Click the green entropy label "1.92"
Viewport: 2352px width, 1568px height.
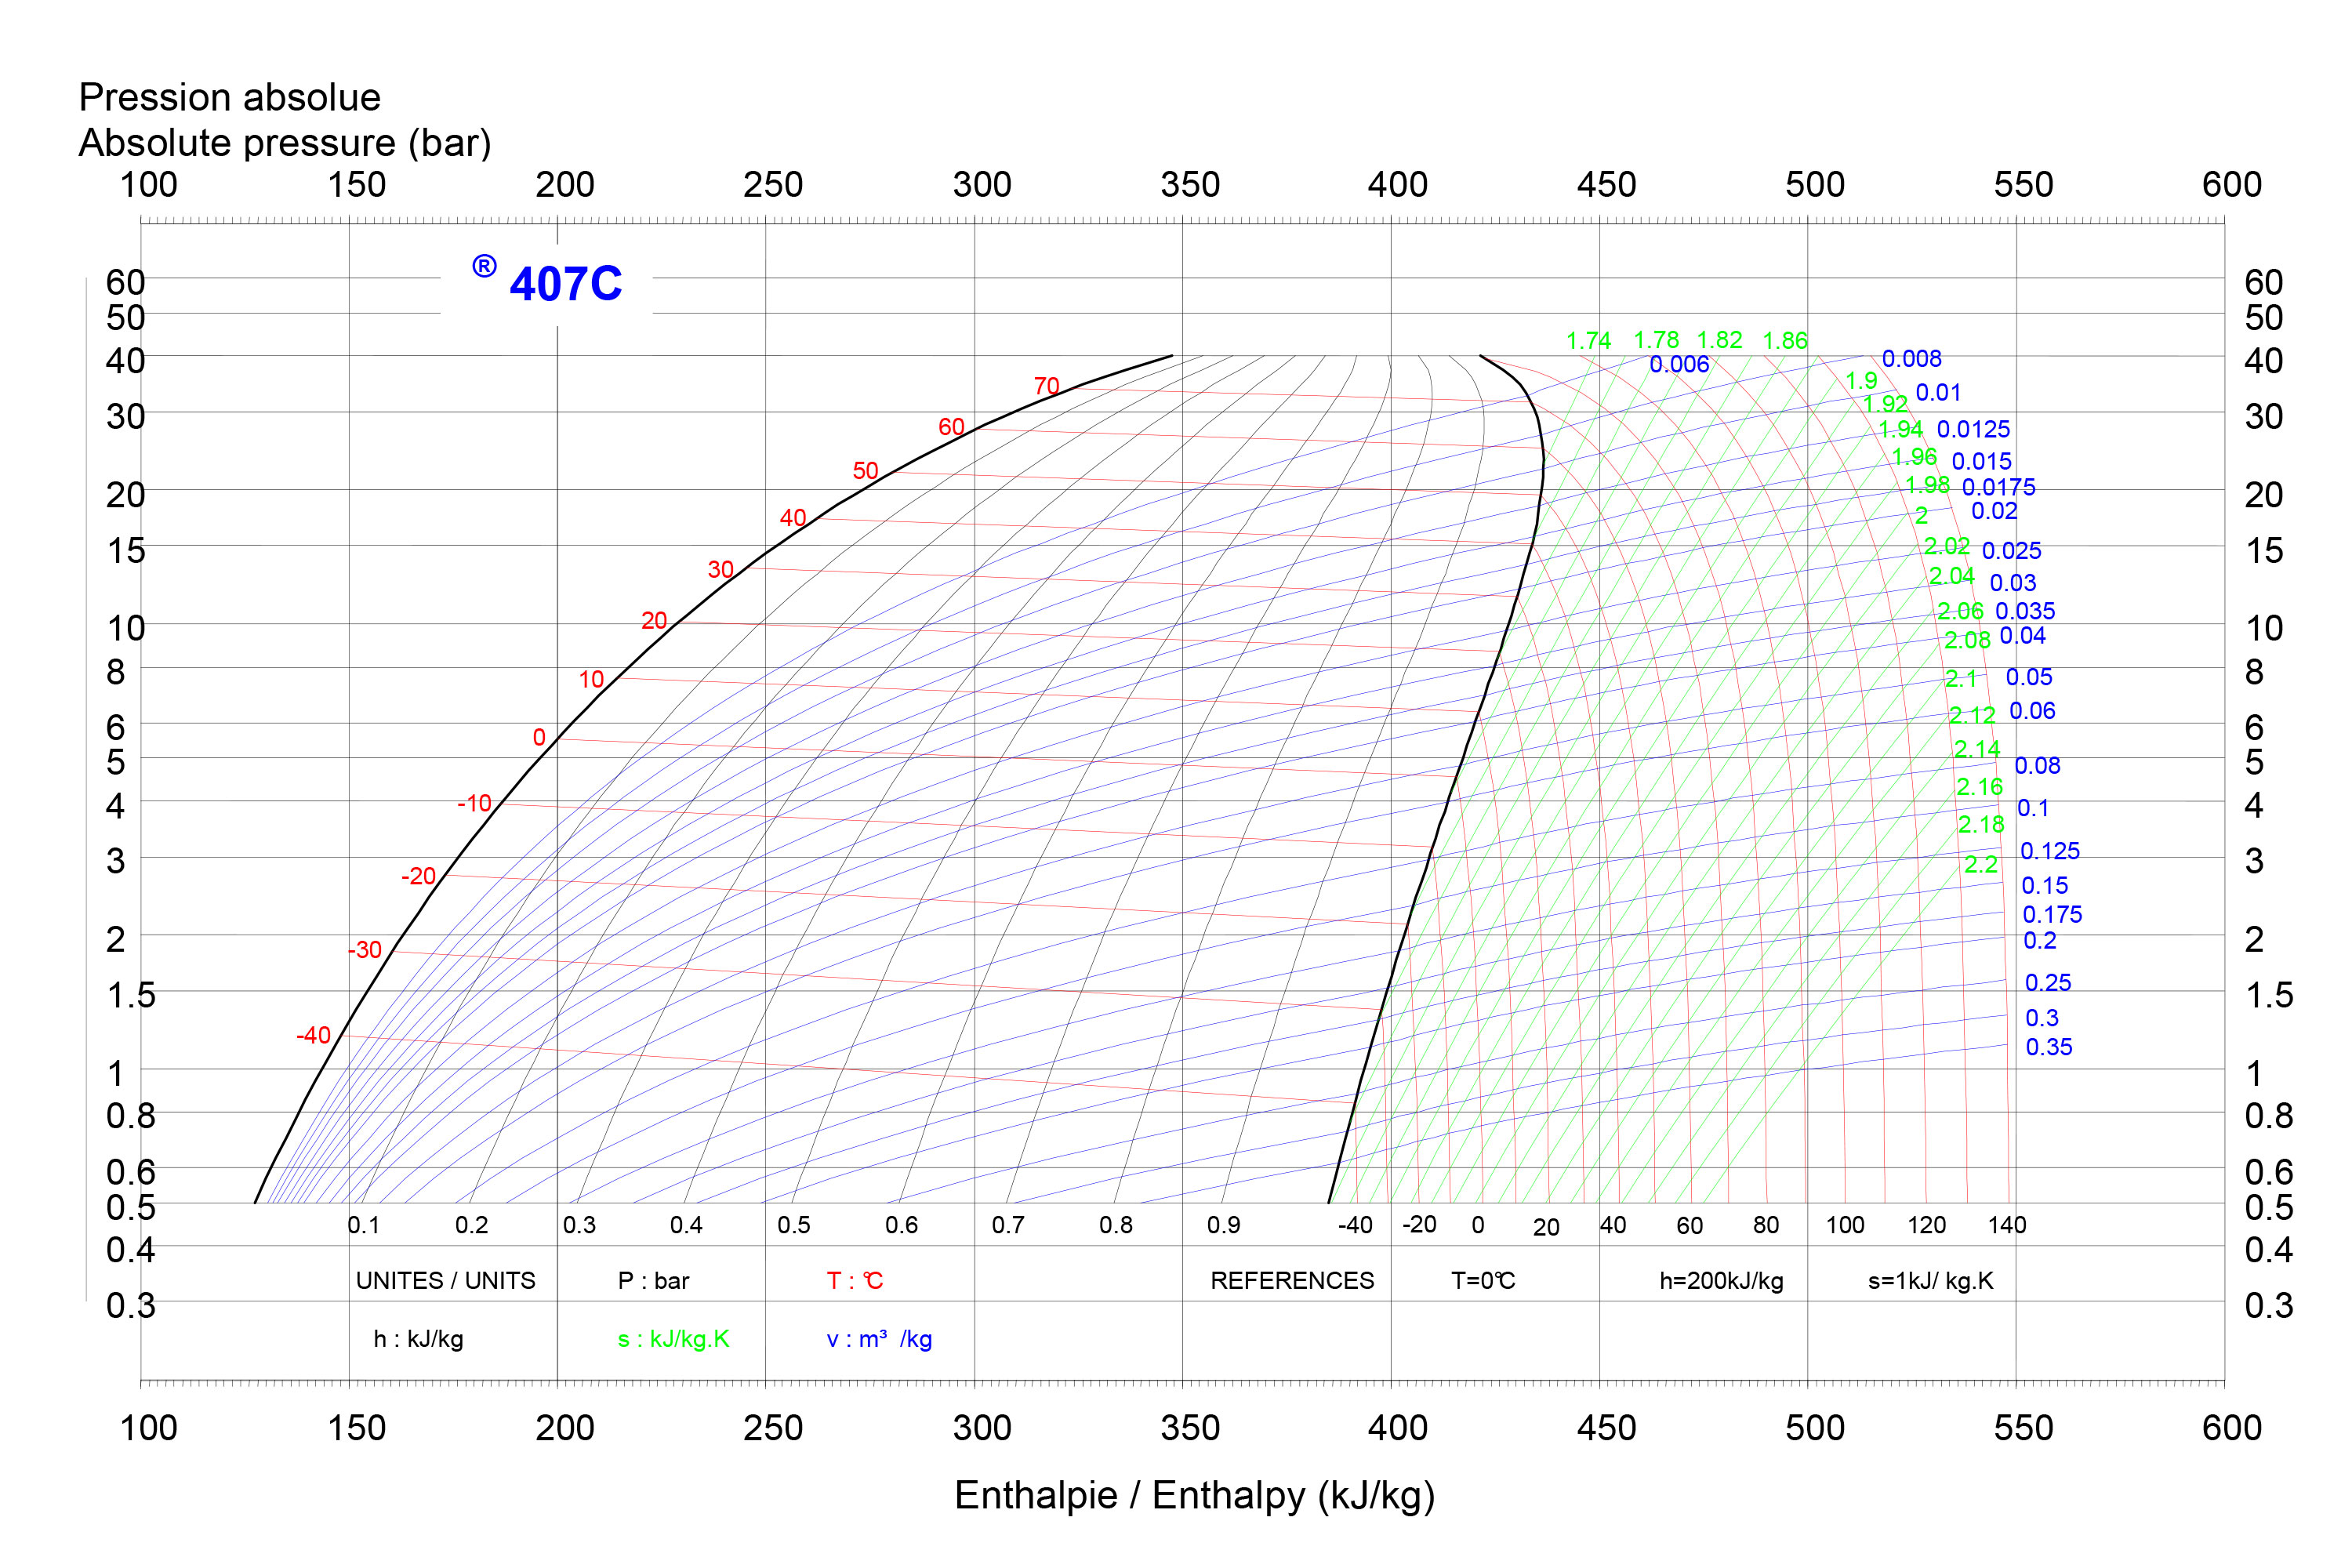(x=1885, y=404)
